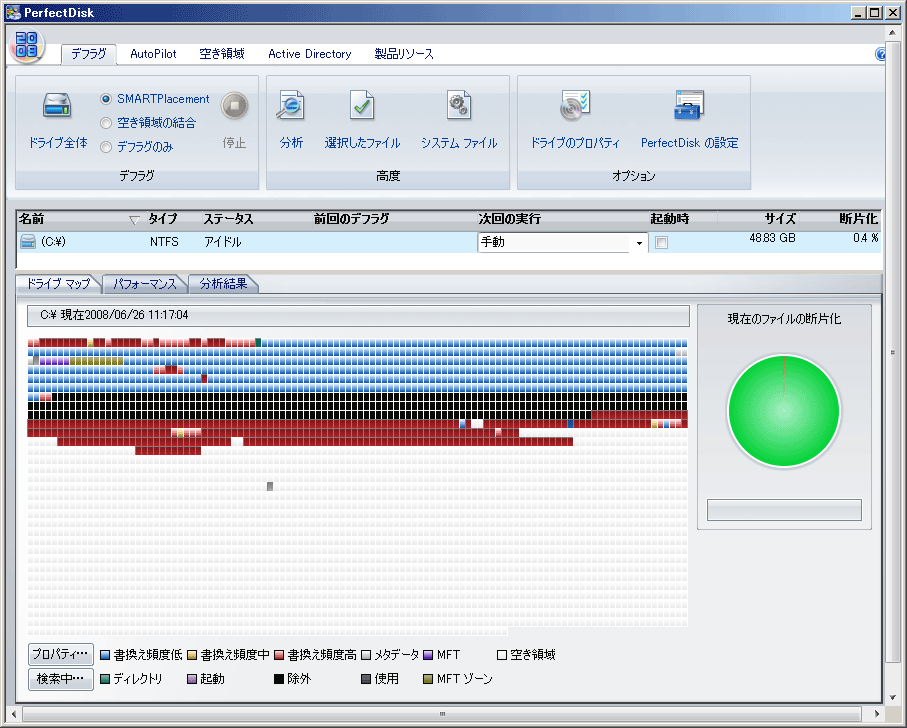This screenshot has width=907, height=728.
Task: Click the Drive-wide defrag (ドライブ全体) icon
Action: (57, 106)
